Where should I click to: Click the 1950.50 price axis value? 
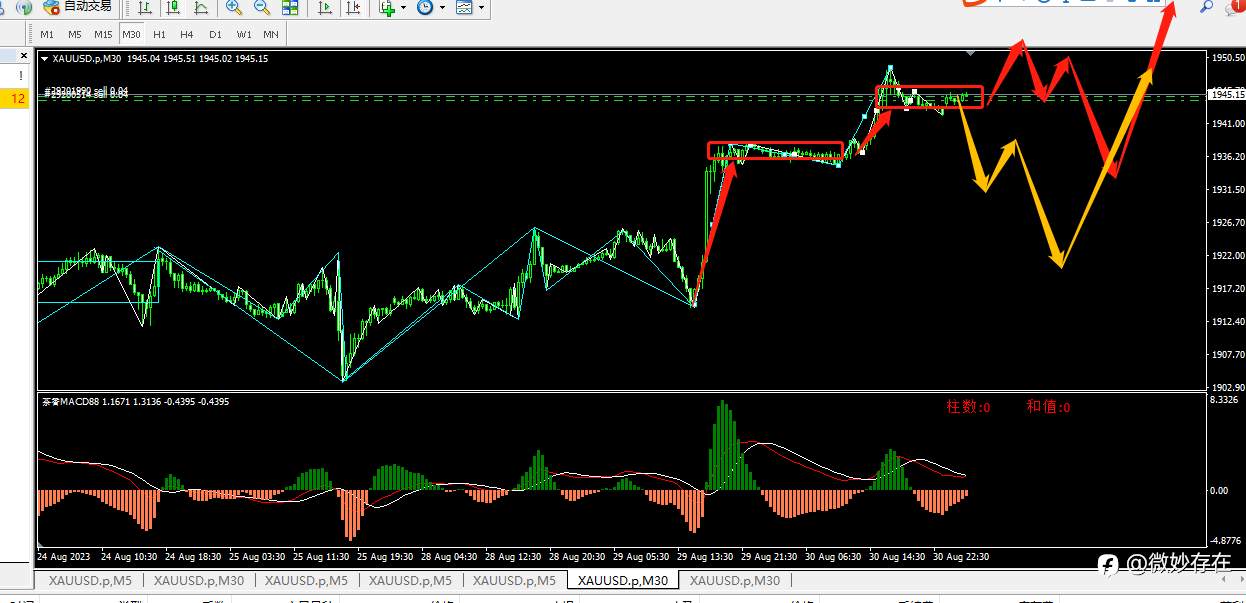[1226, 58]
